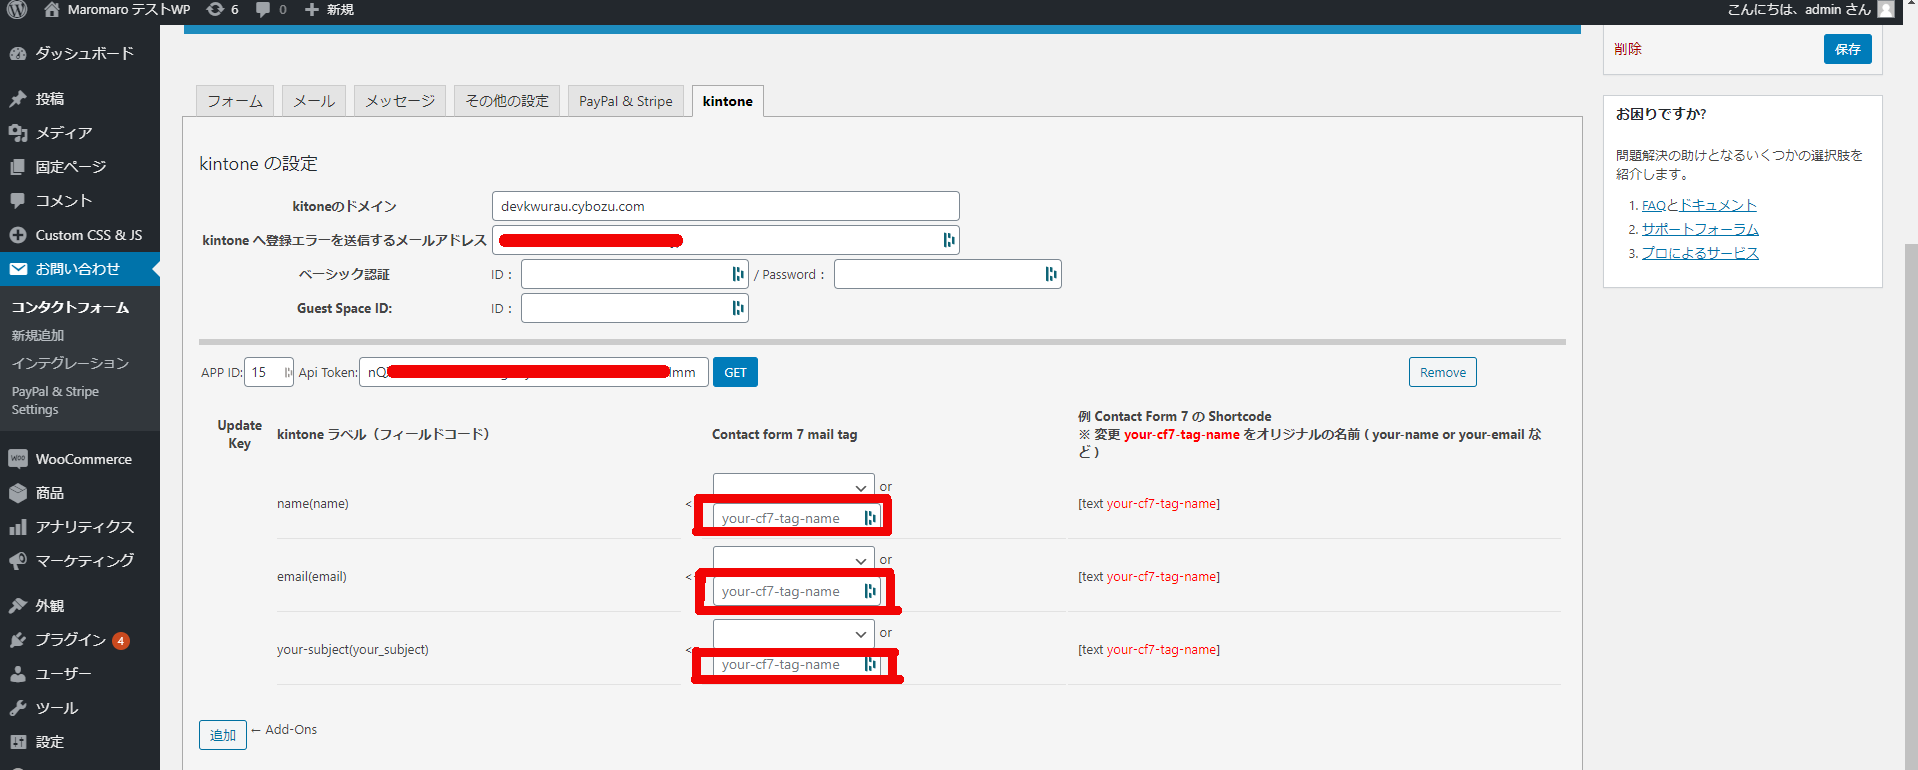The width and height of the screenshot is (1918, 770).
Task: Click the 削除 delete link
Action: click(1628, 49)
